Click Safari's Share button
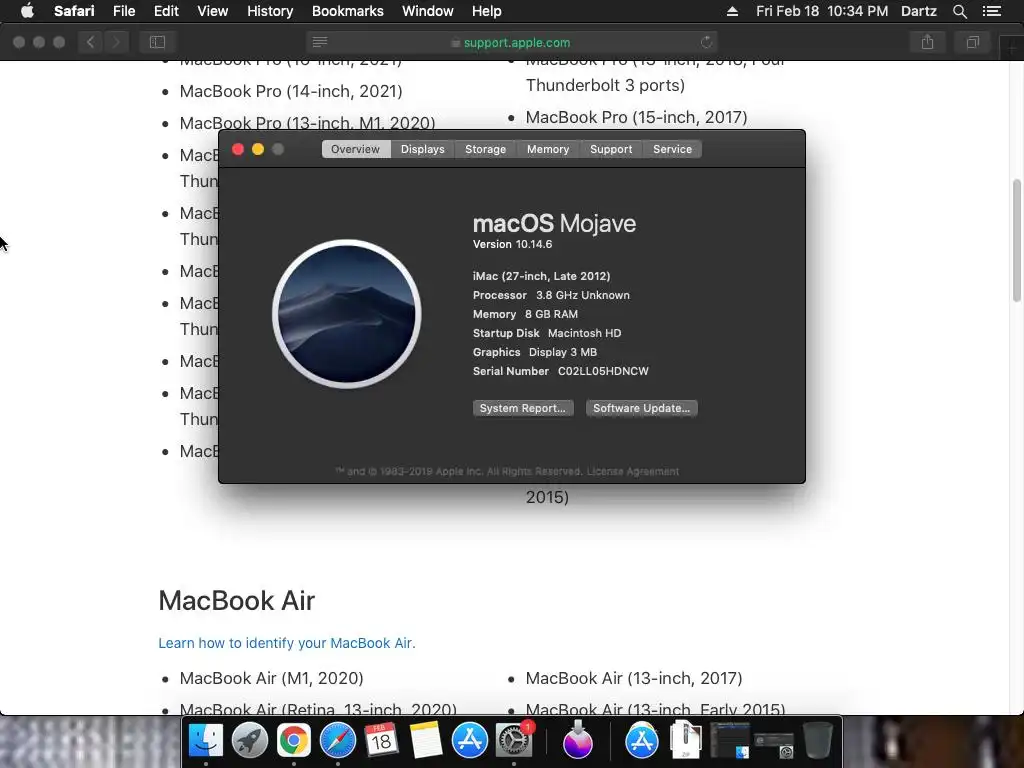The image size is (1024, 768). [x=927, y=42]
